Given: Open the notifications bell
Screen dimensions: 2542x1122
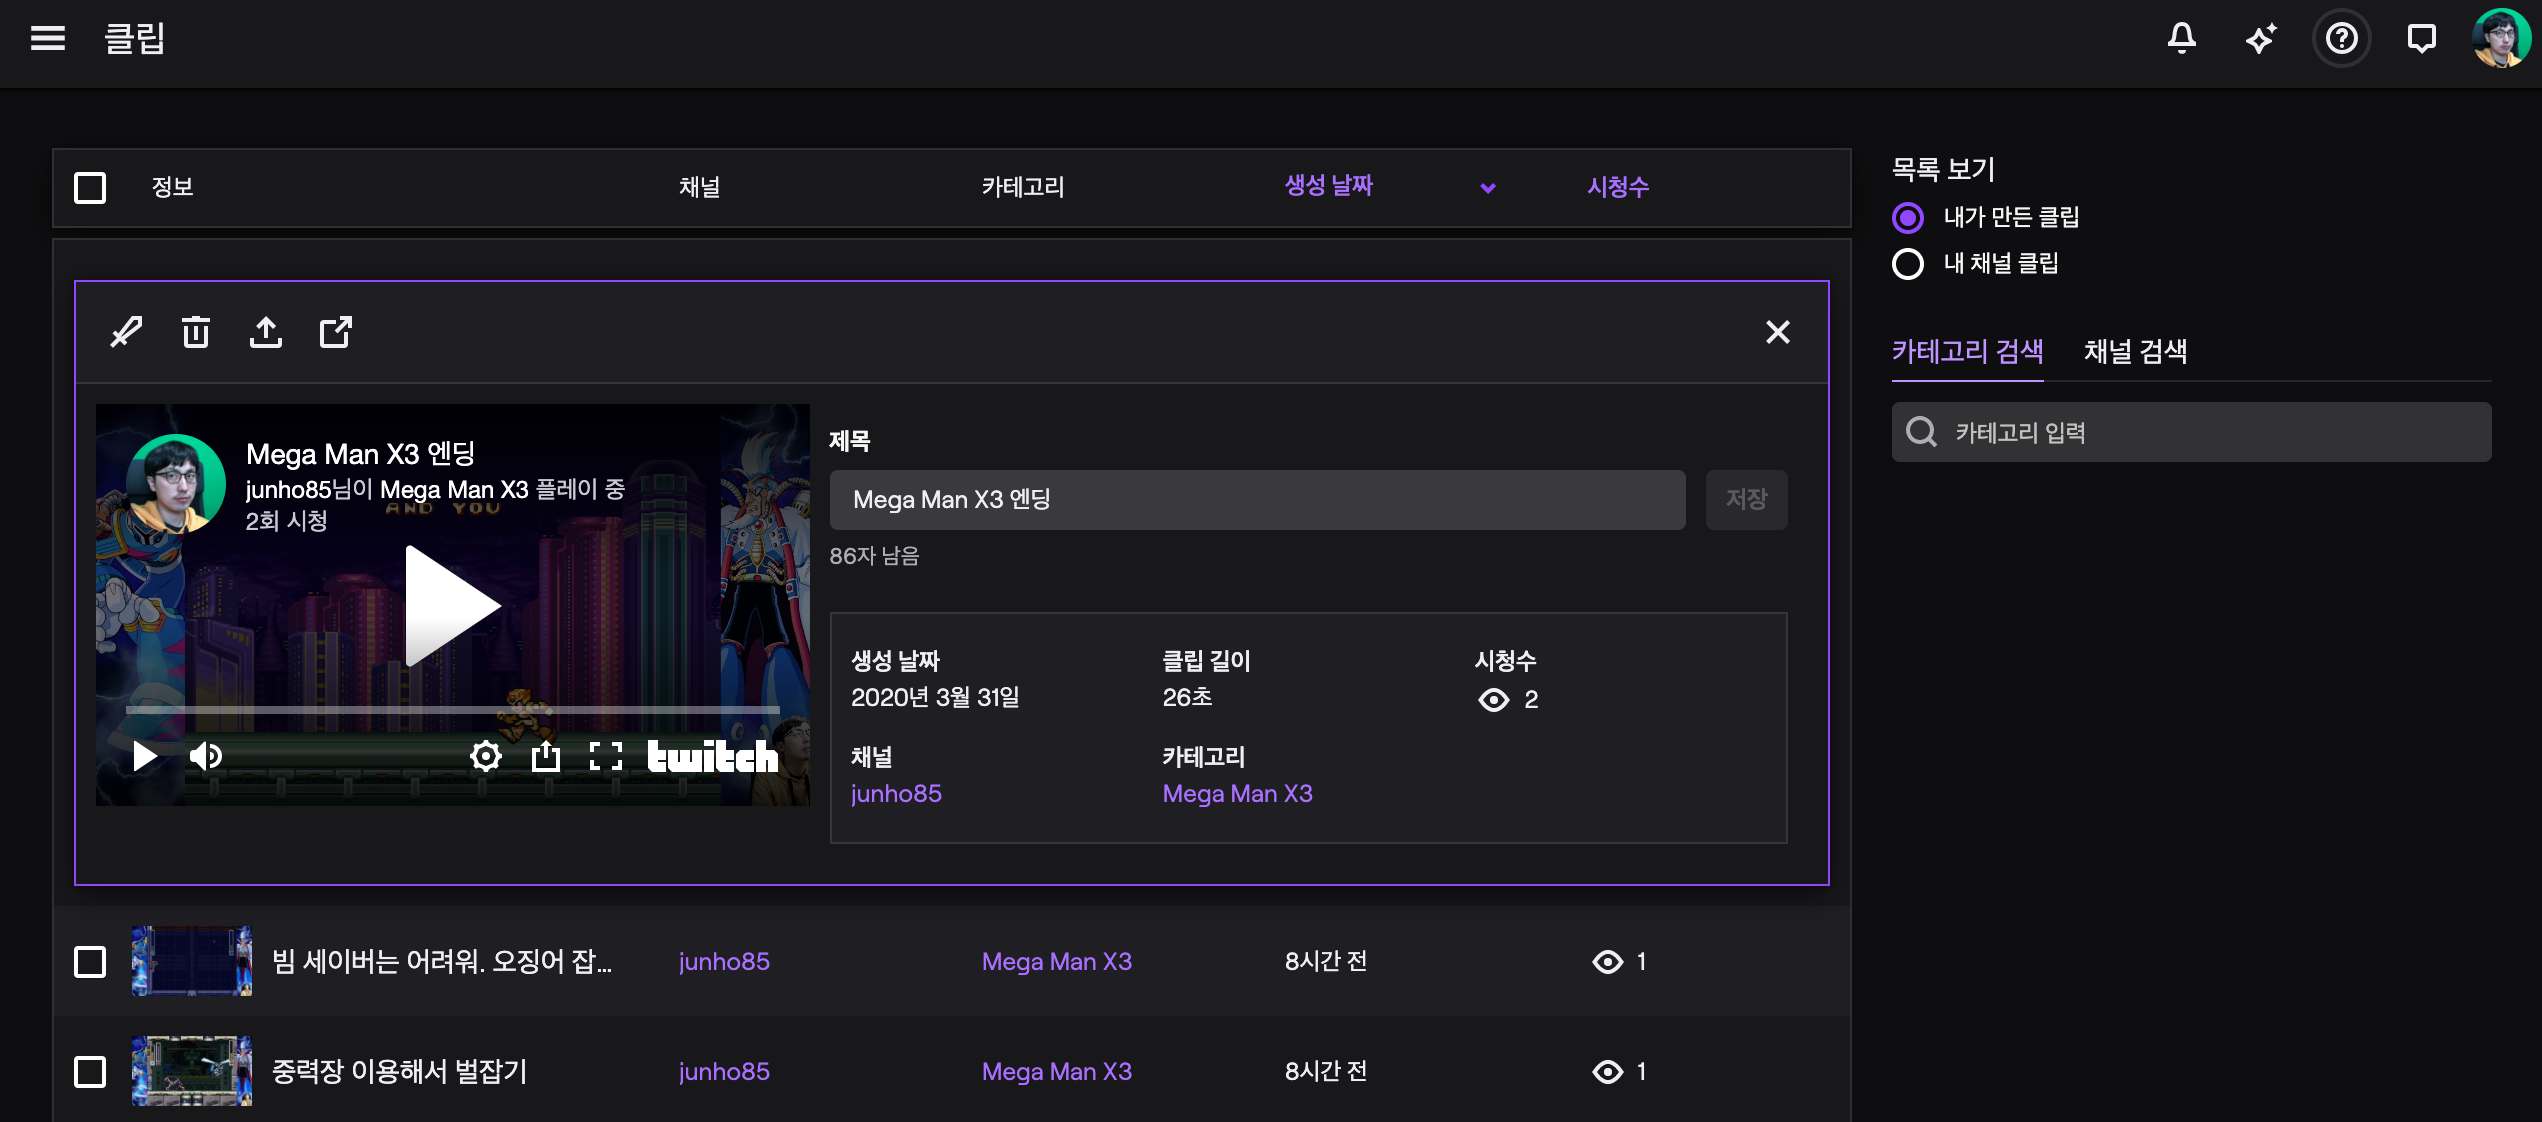Looking at the screenshot, I should 2181,39.
